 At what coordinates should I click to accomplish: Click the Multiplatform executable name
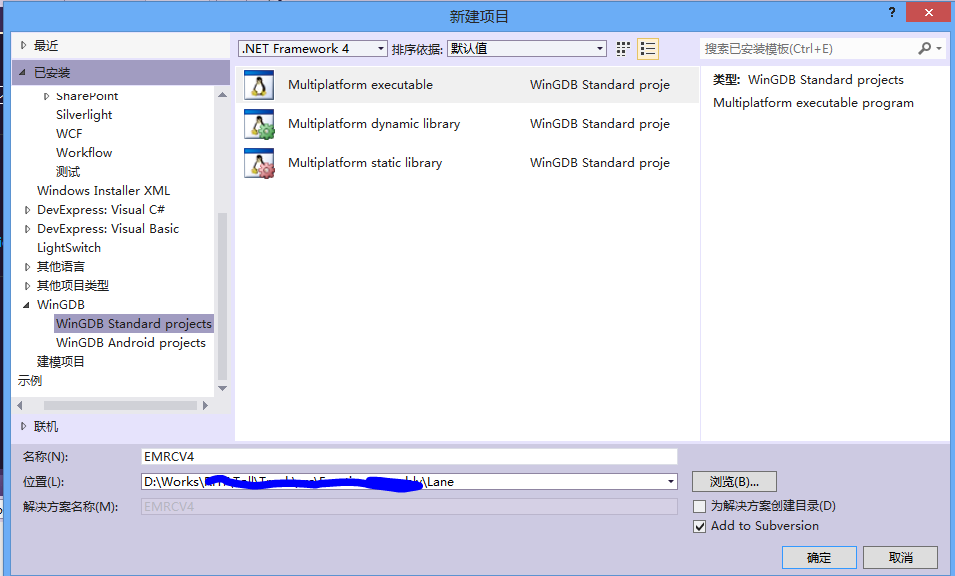360,85
